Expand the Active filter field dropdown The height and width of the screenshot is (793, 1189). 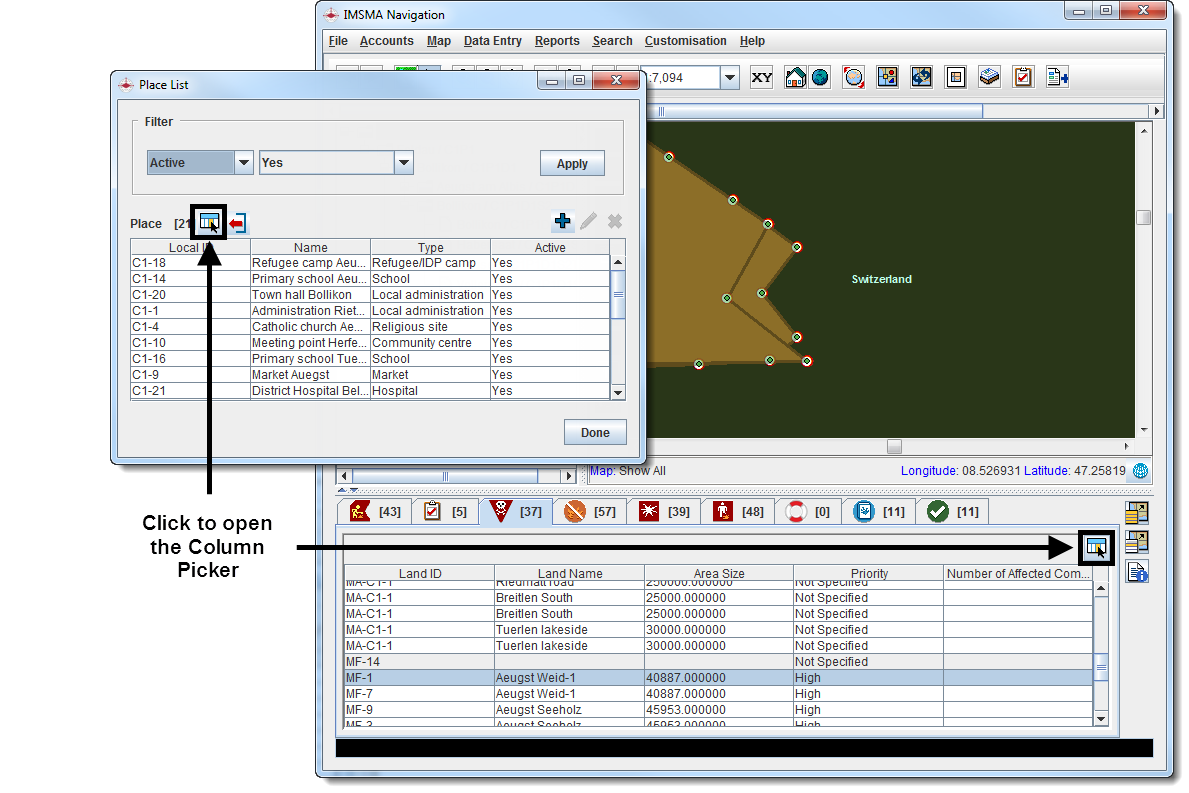pos(244,163)
